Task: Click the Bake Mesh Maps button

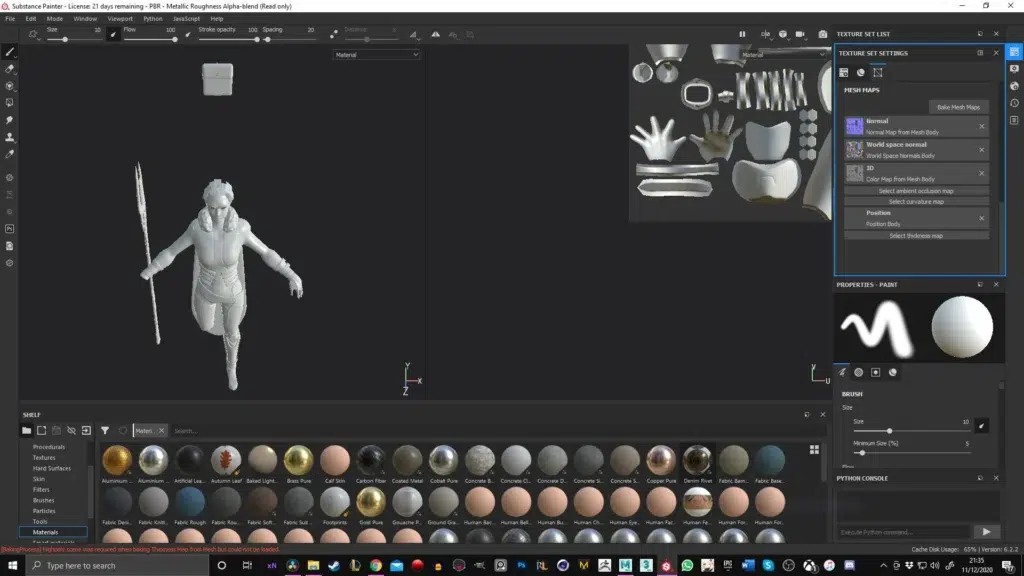Action: point(958,107)
